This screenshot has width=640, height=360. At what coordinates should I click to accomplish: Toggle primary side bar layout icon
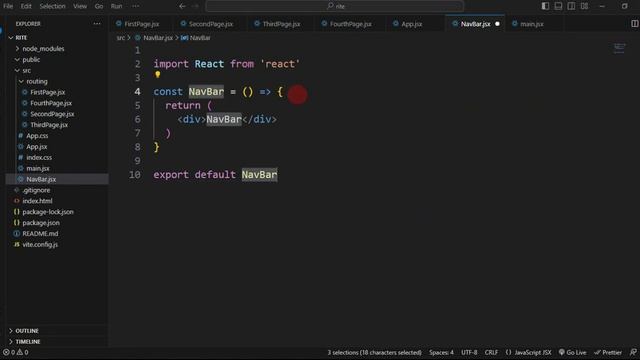545,6
